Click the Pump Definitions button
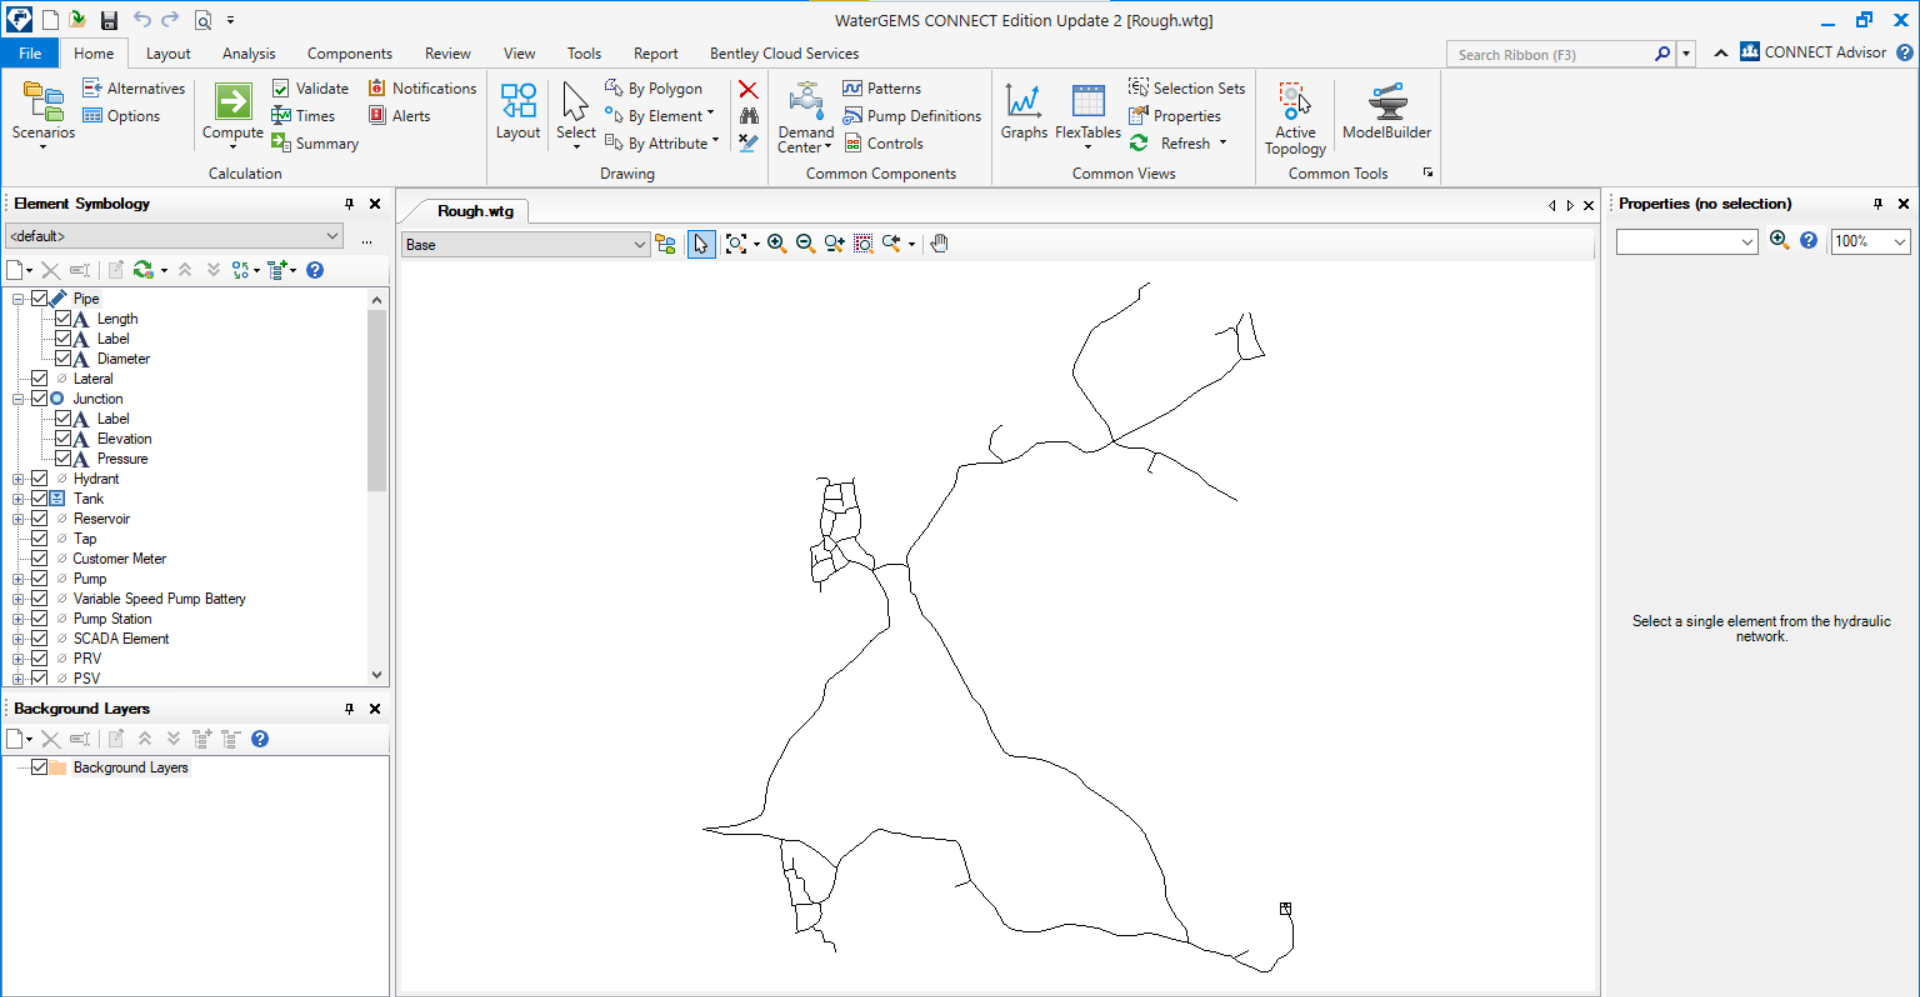 pos(912,116)
